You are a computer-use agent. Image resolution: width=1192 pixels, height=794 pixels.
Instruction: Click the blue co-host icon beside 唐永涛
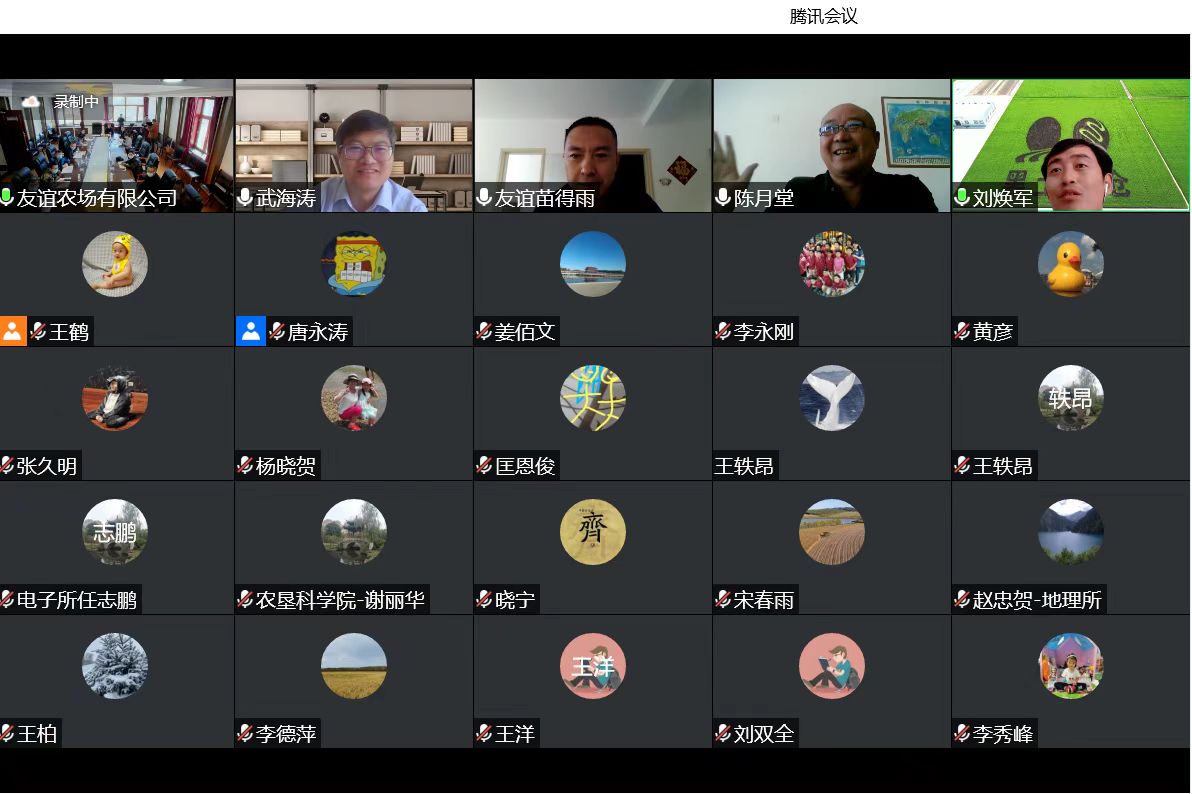pos(251,331)
